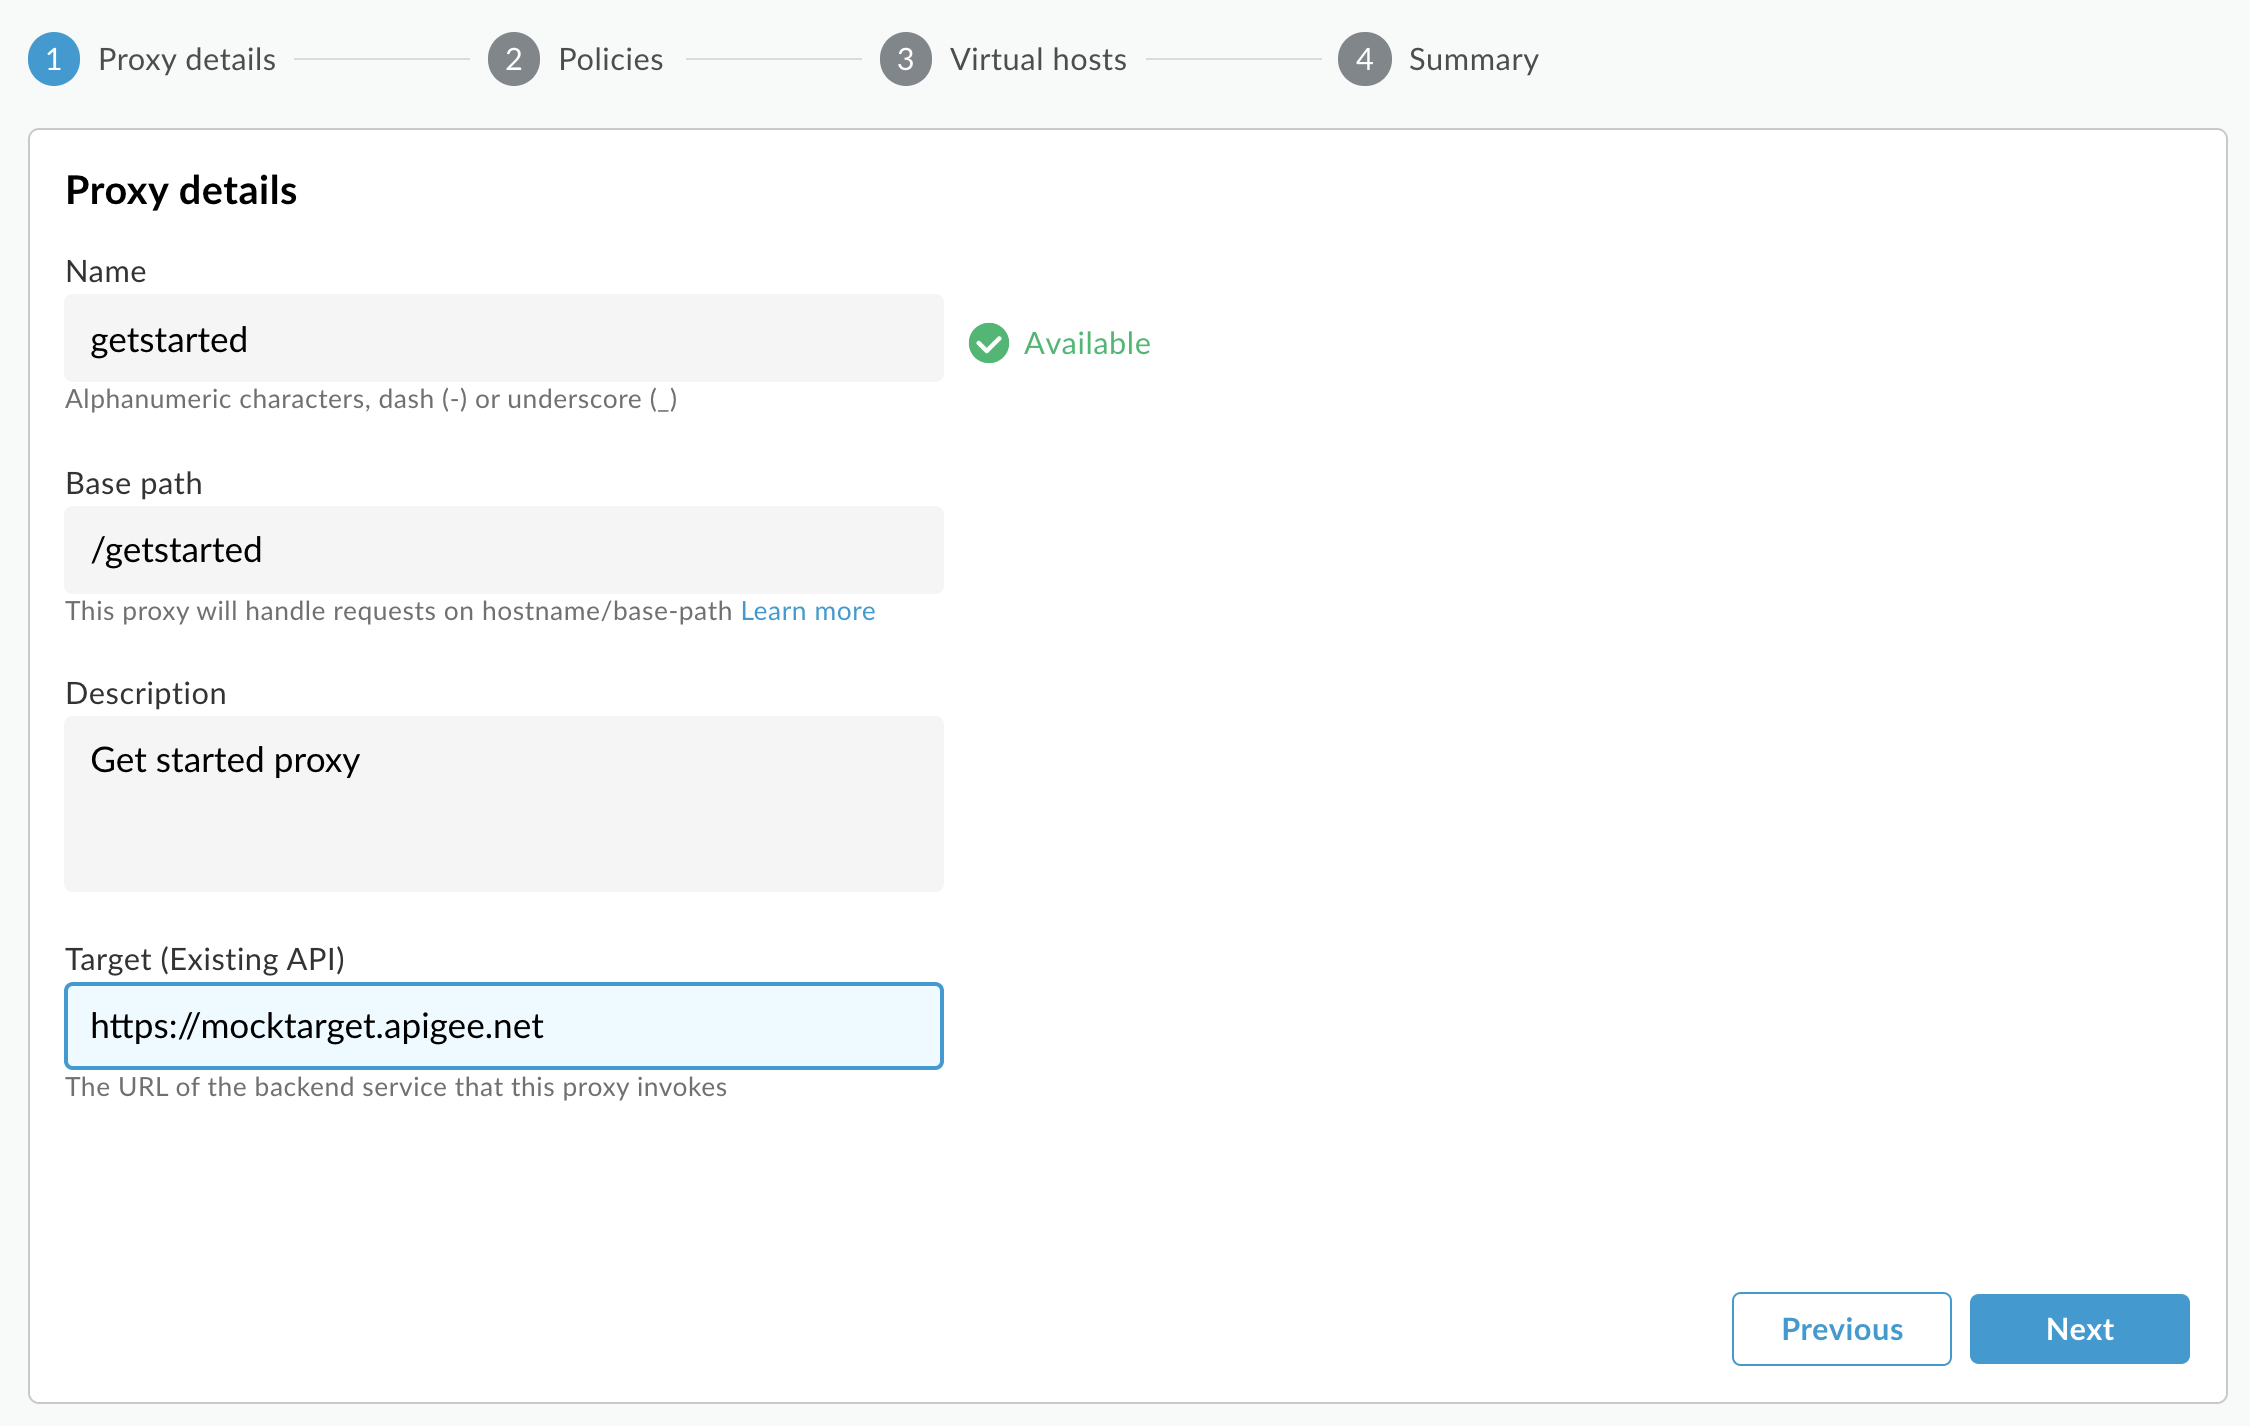This screenshot has height=1426, width=2250.
Task: Go to the Virtual hosts step
Action: [1038, 60]
